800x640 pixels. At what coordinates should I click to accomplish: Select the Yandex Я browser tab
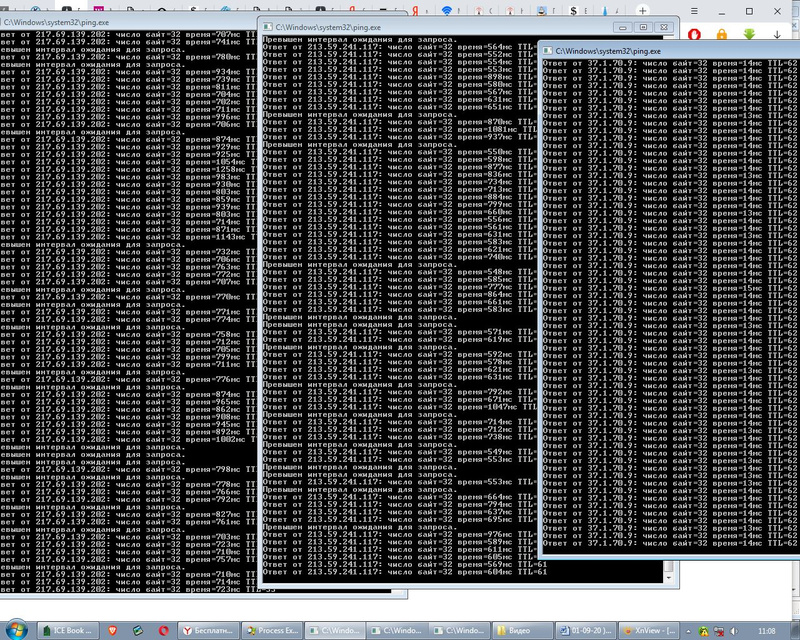coord(415,10)
